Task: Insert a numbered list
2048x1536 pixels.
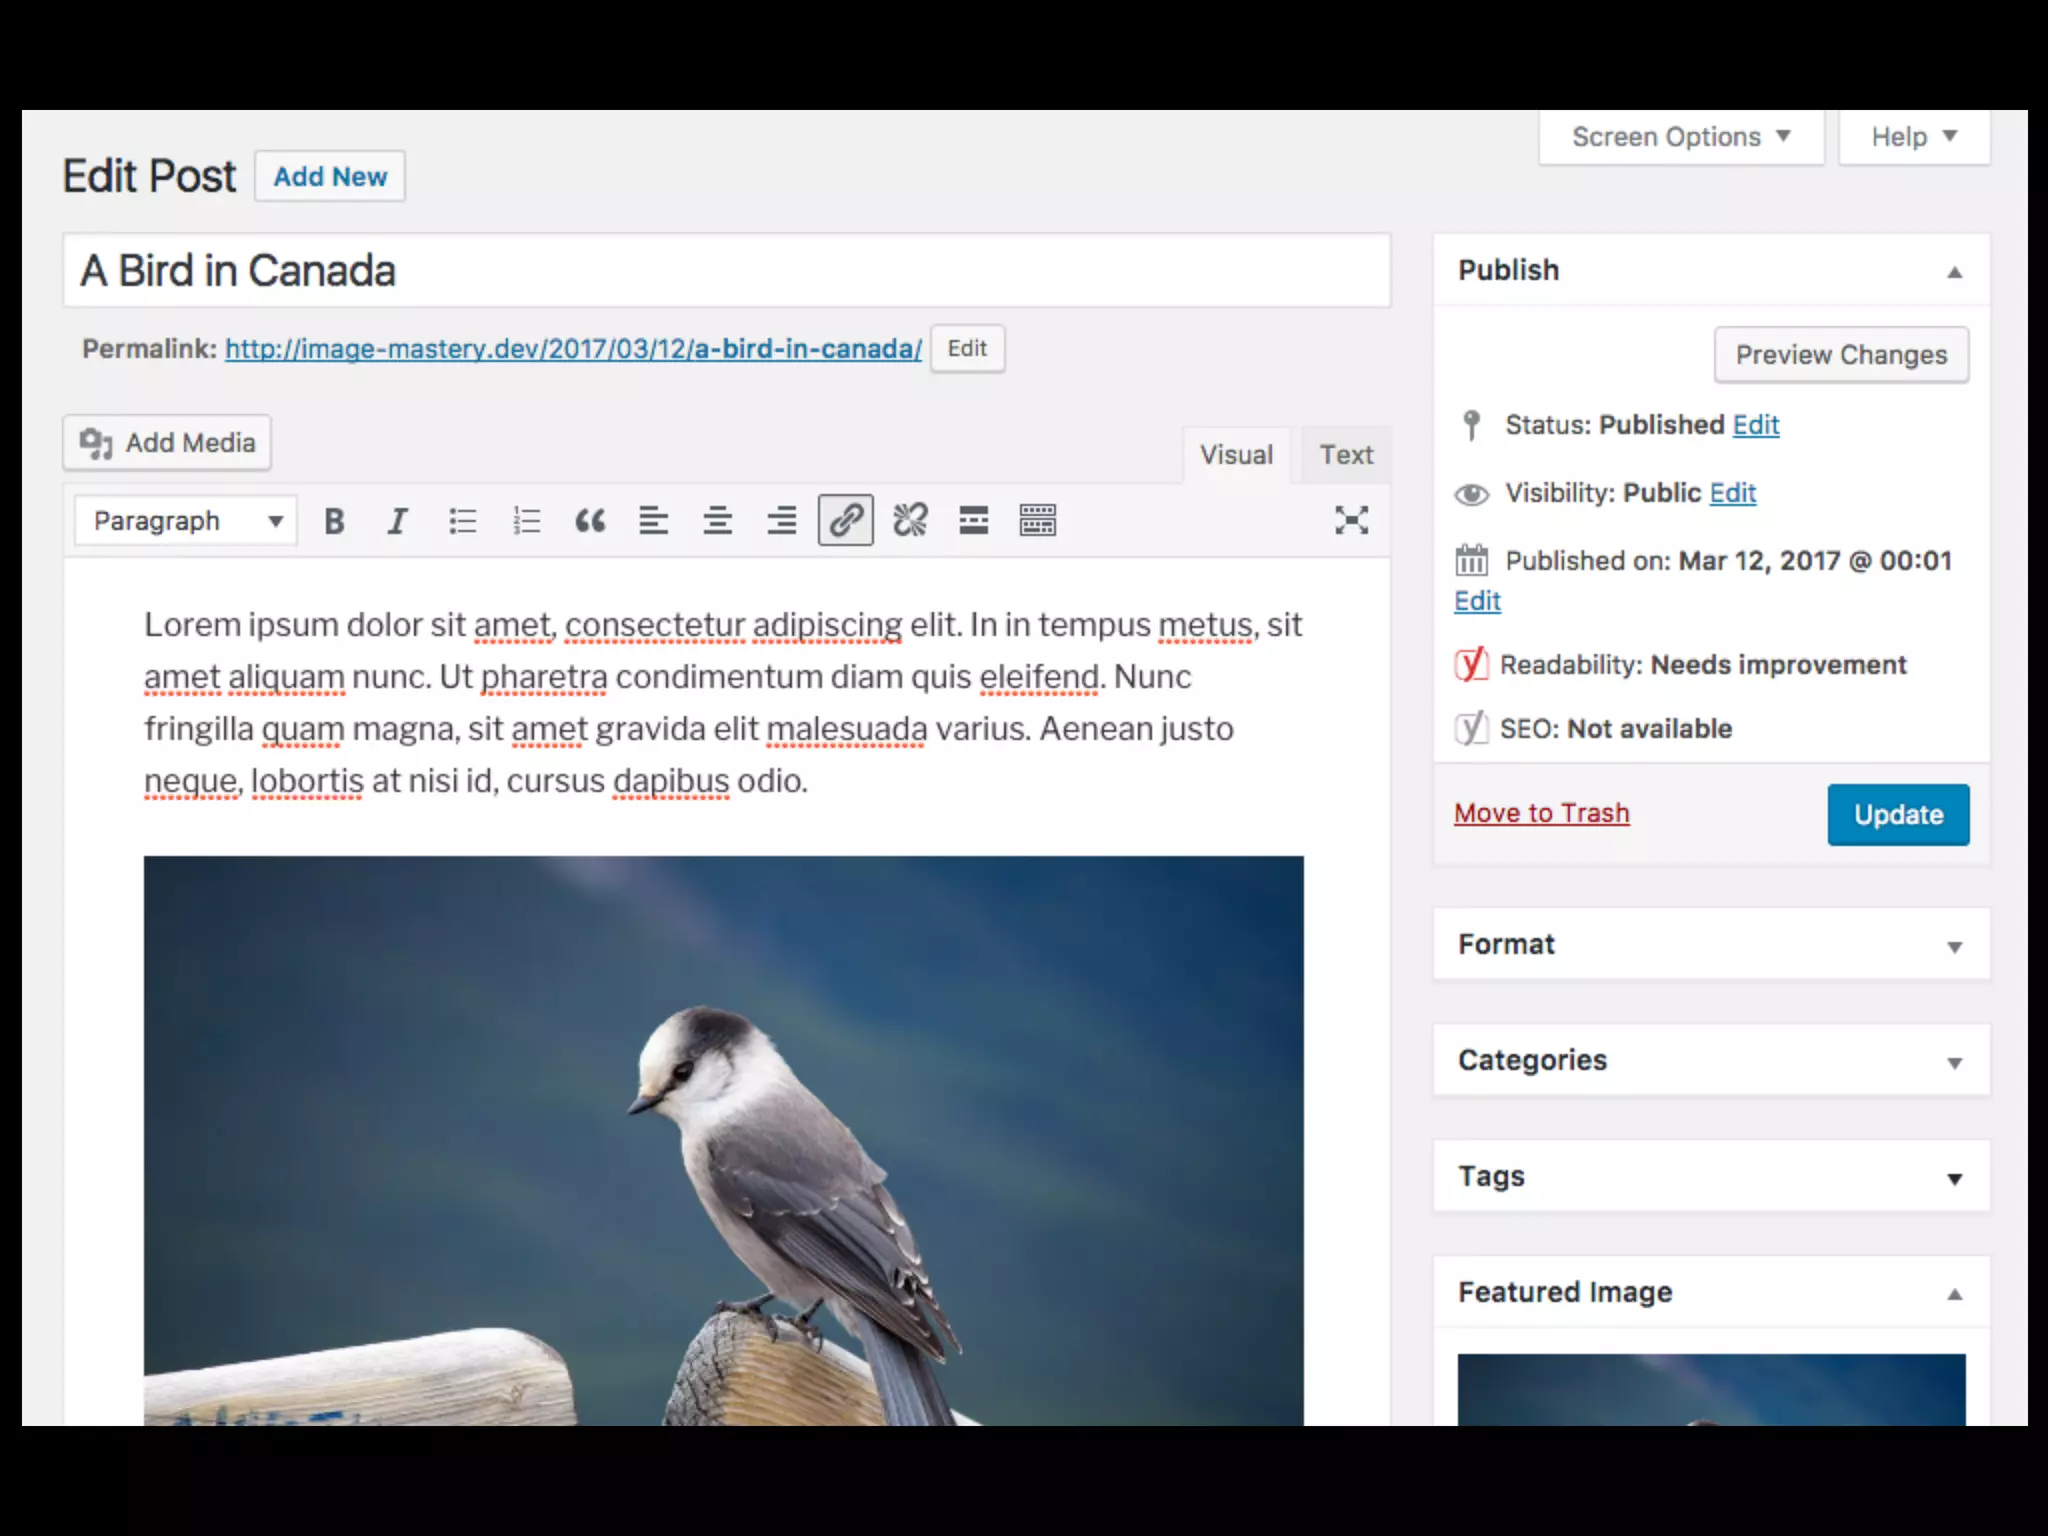Action: coord(526,521)
